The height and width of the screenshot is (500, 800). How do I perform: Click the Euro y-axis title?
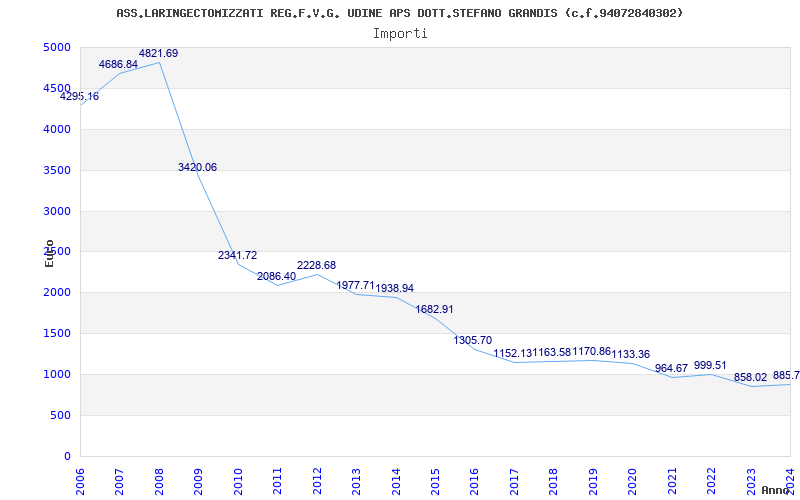click(49, 253)
